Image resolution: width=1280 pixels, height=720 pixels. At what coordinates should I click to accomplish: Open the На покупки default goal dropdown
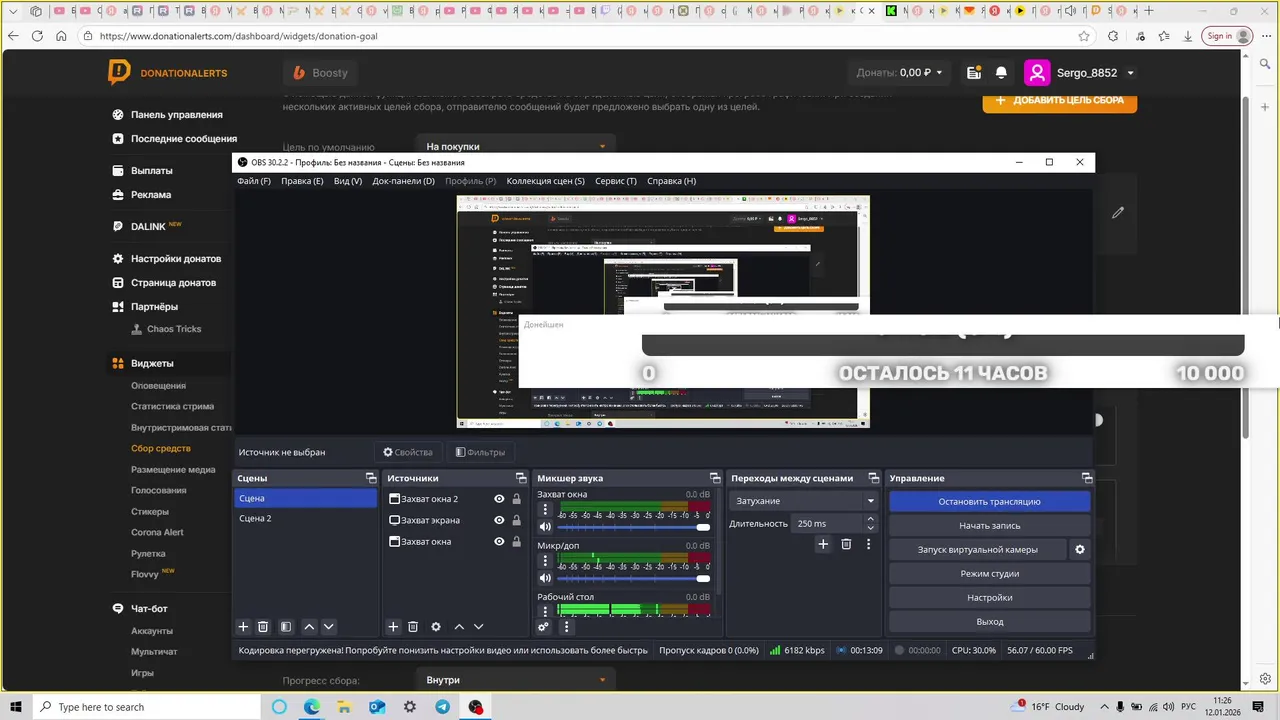515,146
